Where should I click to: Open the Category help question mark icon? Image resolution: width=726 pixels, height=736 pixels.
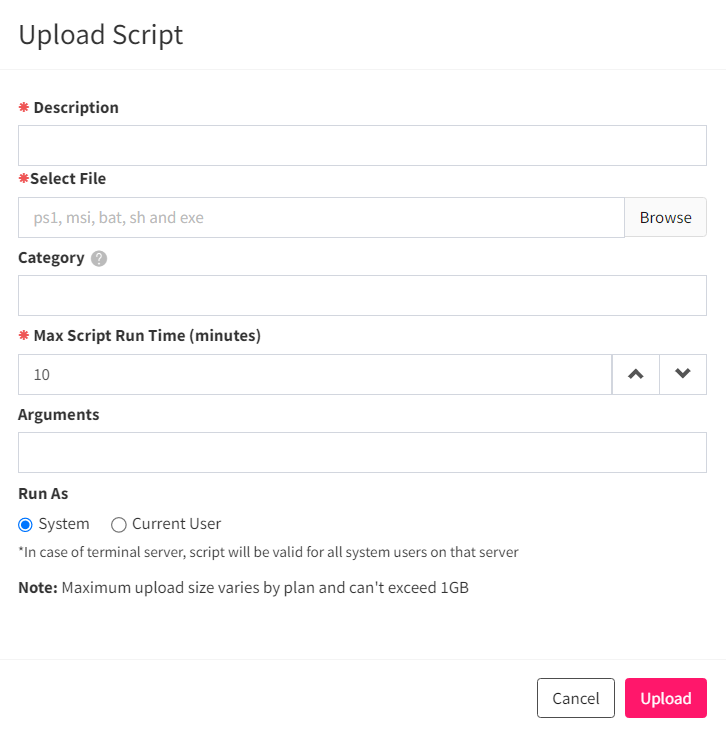pos(99,259)
